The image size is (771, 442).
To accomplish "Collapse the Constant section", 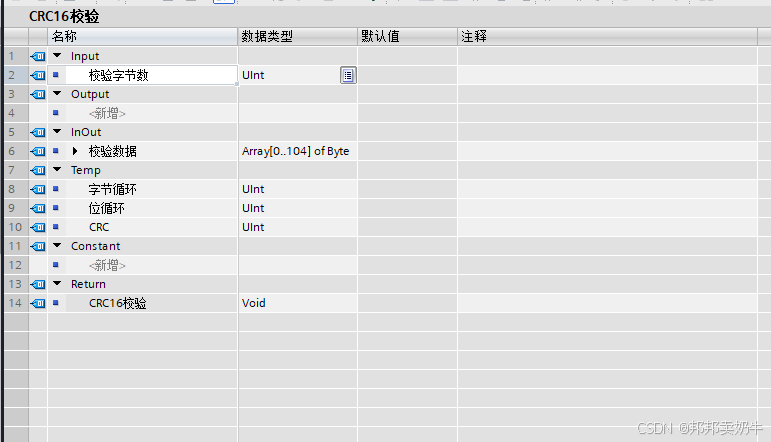I will (57, 245).
